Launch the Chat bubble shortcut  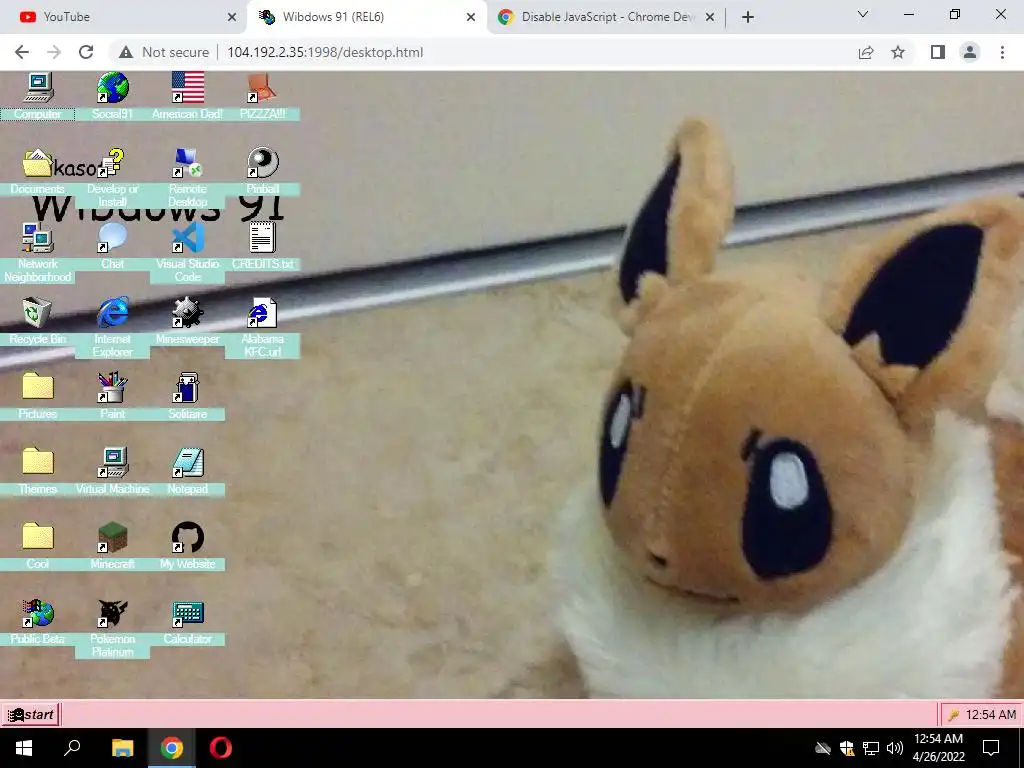[x=112, y=238]
